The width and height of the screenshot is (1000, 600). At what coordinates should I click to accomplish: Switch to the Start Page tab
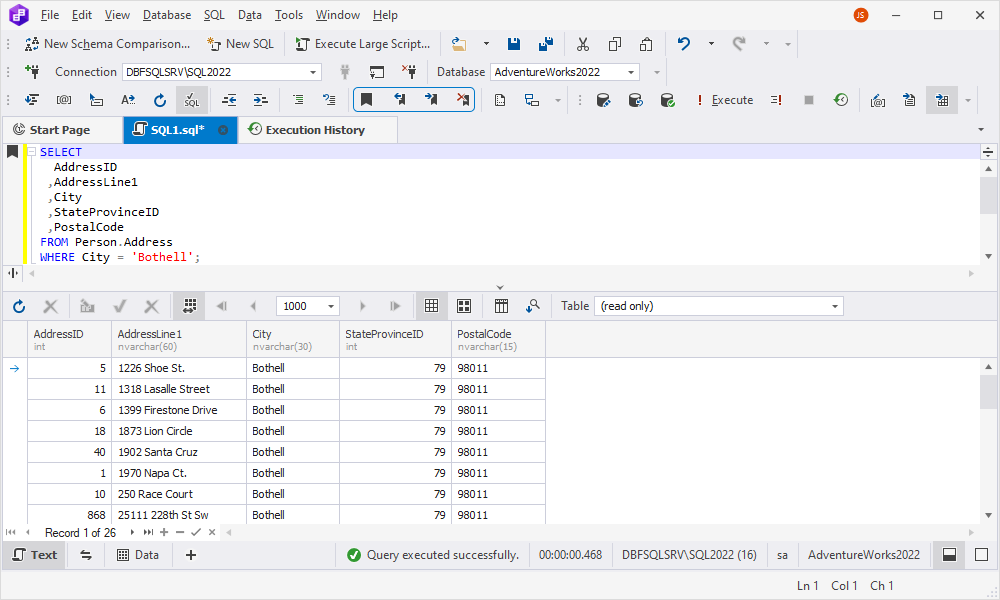(62, 130)
